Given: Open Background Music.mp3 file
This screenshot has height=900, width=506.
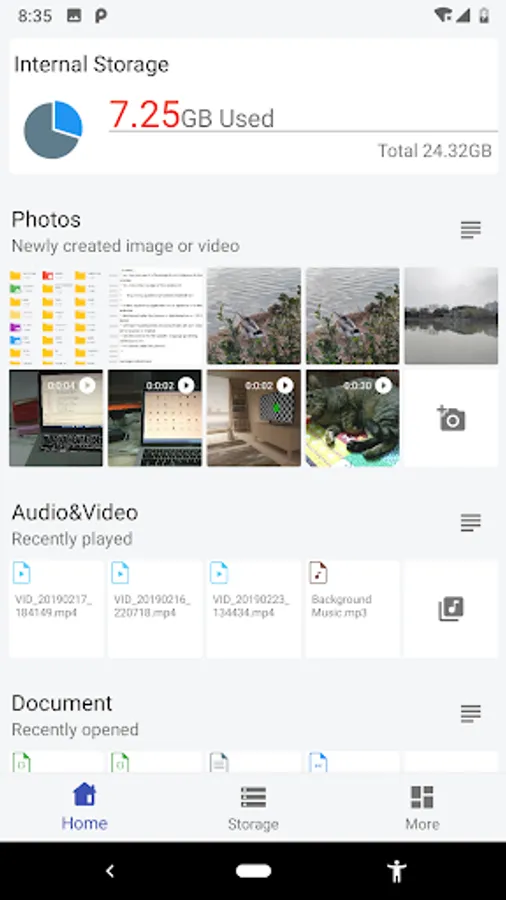Looking at the screenshot, I should [x=352, y=609].
